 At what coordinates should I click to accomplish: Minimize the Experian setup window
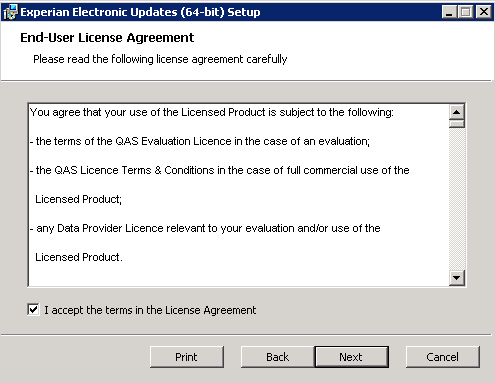tap(449, 12)
